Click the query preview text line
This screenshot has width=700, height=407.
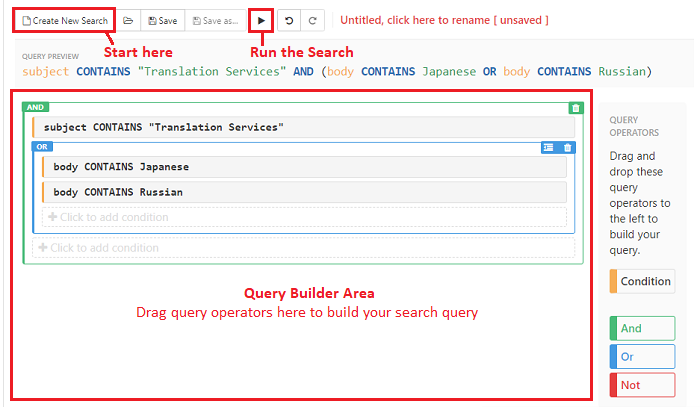(x=337, y=71)
